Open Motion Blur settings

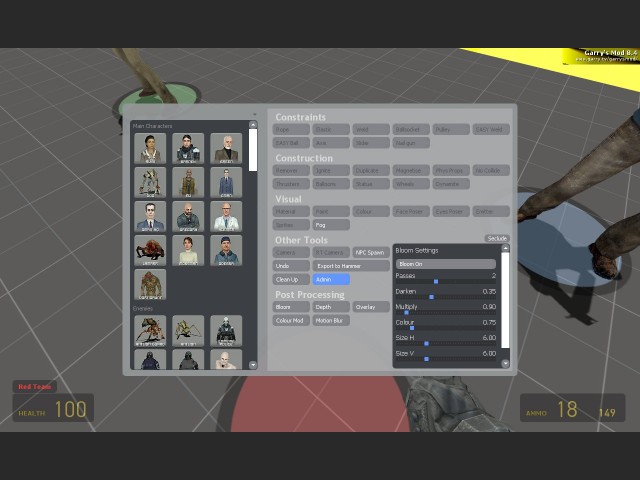[x=331, y=320]
